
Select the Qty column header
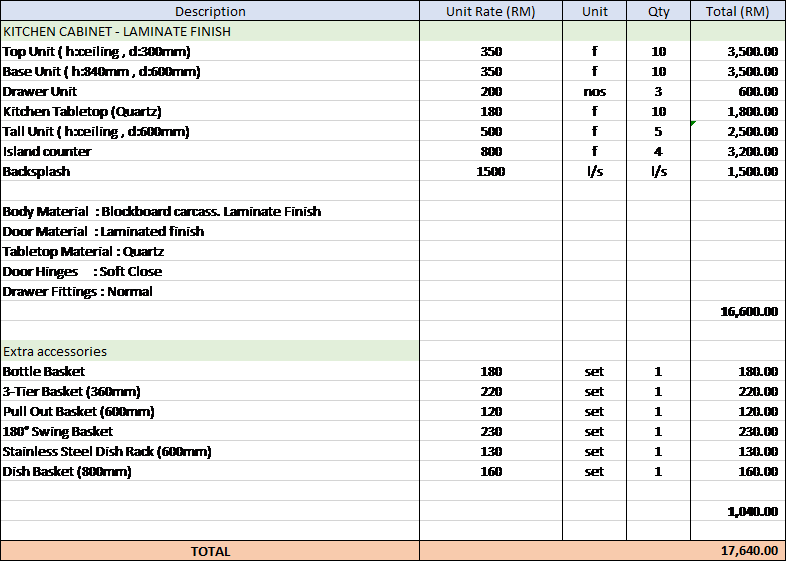click(x=658, y=11)
